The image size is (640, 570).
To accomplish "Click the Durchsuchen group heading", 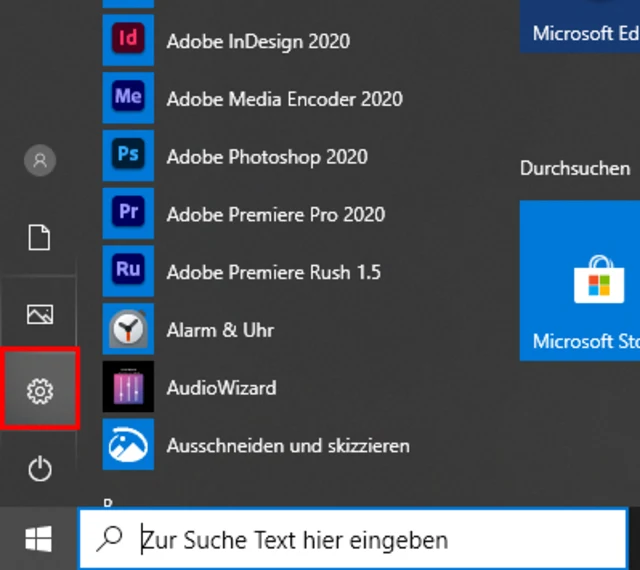I will (575, 169).
